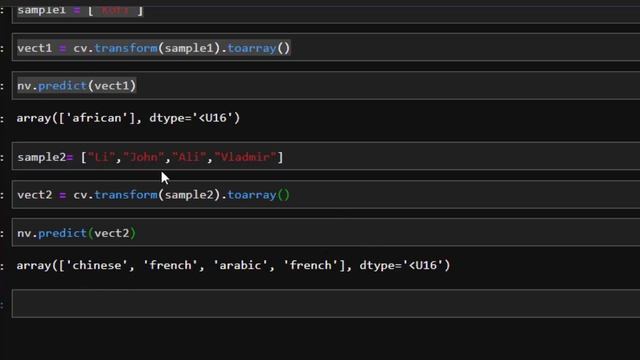Select the vect2 = cv.transform(sample2) cell
This screenshot has height=360, width=640.
(326, 195)
